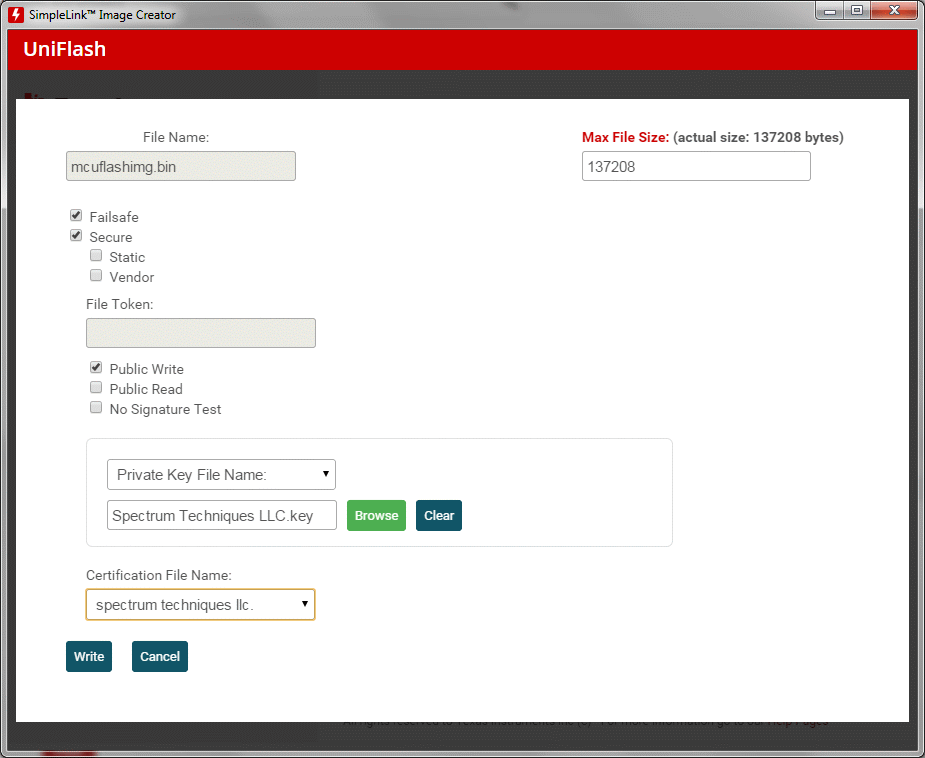Minimize the SimpleLink Image Creator window

coord(830,11)
